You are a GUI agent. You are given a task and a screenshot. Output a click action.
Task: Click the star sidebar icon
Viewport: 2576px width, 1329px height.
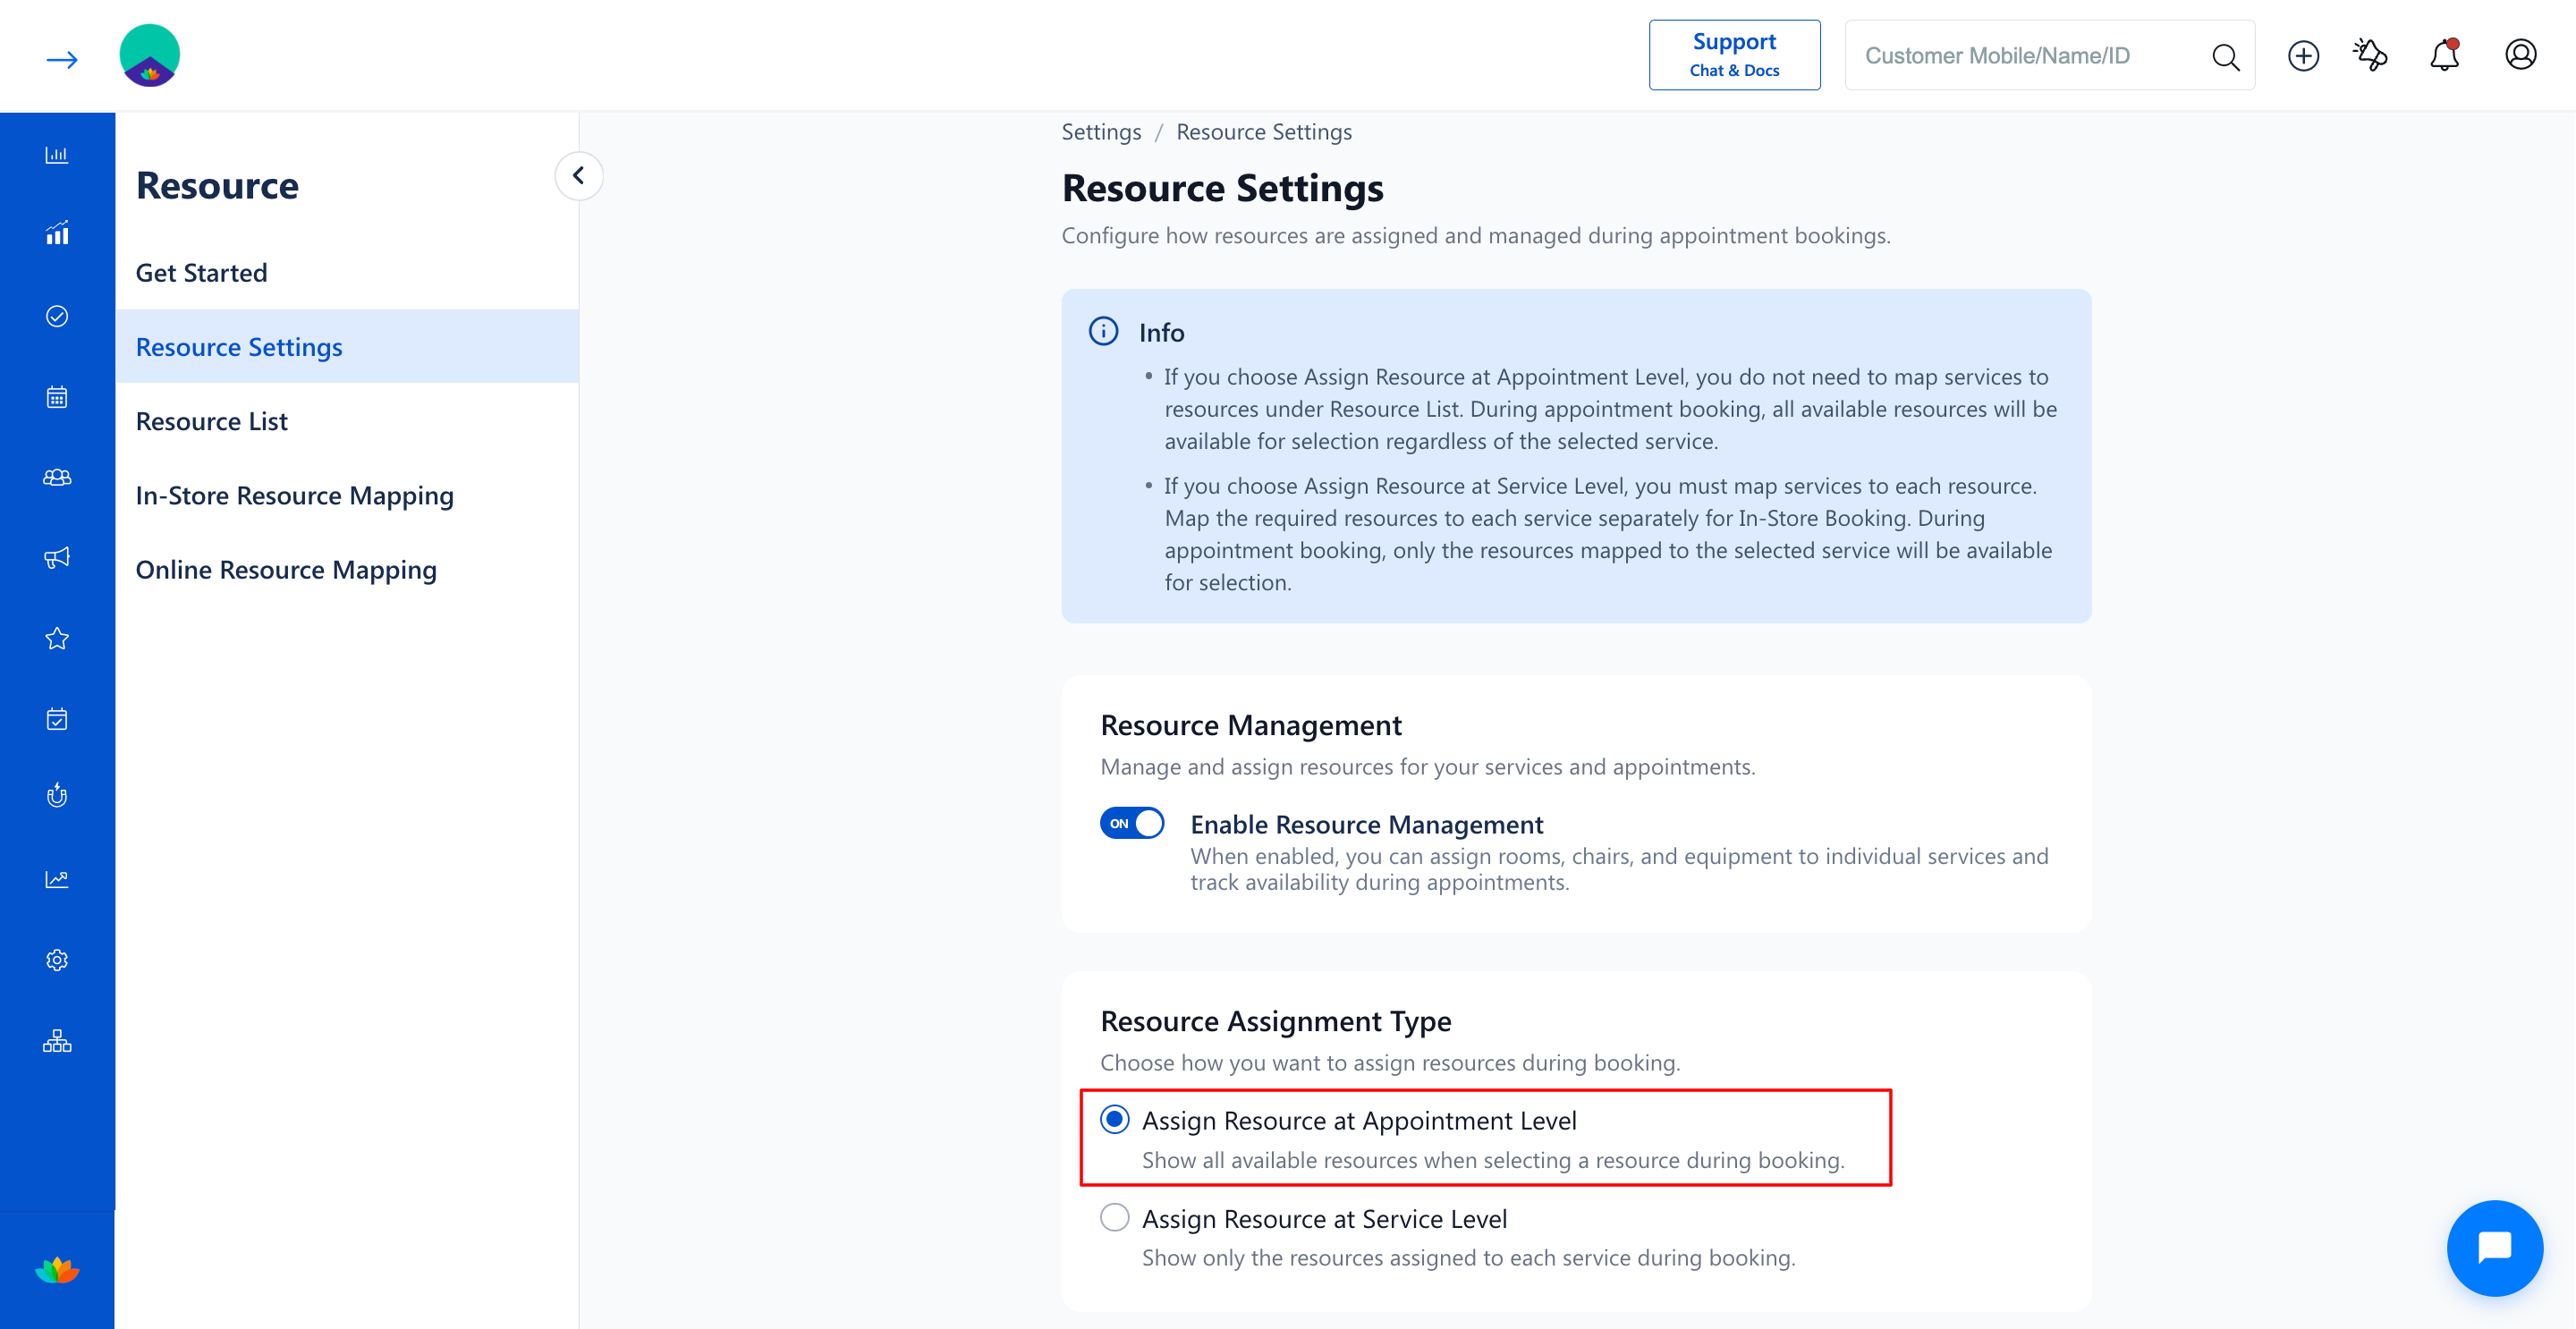click(57, 638)
